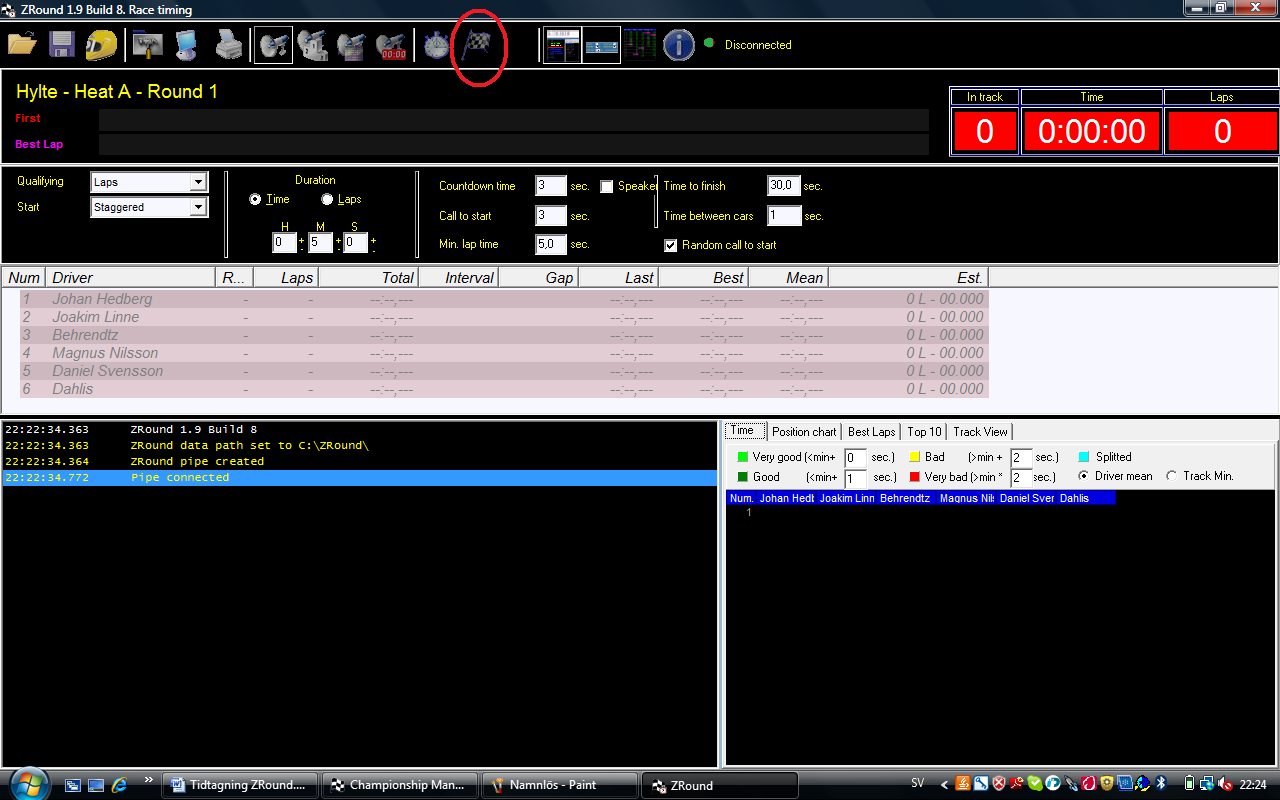The width and height of the screenshot is (1280, 800).
Task: Click the Laps column header
Action: pyautogui.click(x=285, y=278)
